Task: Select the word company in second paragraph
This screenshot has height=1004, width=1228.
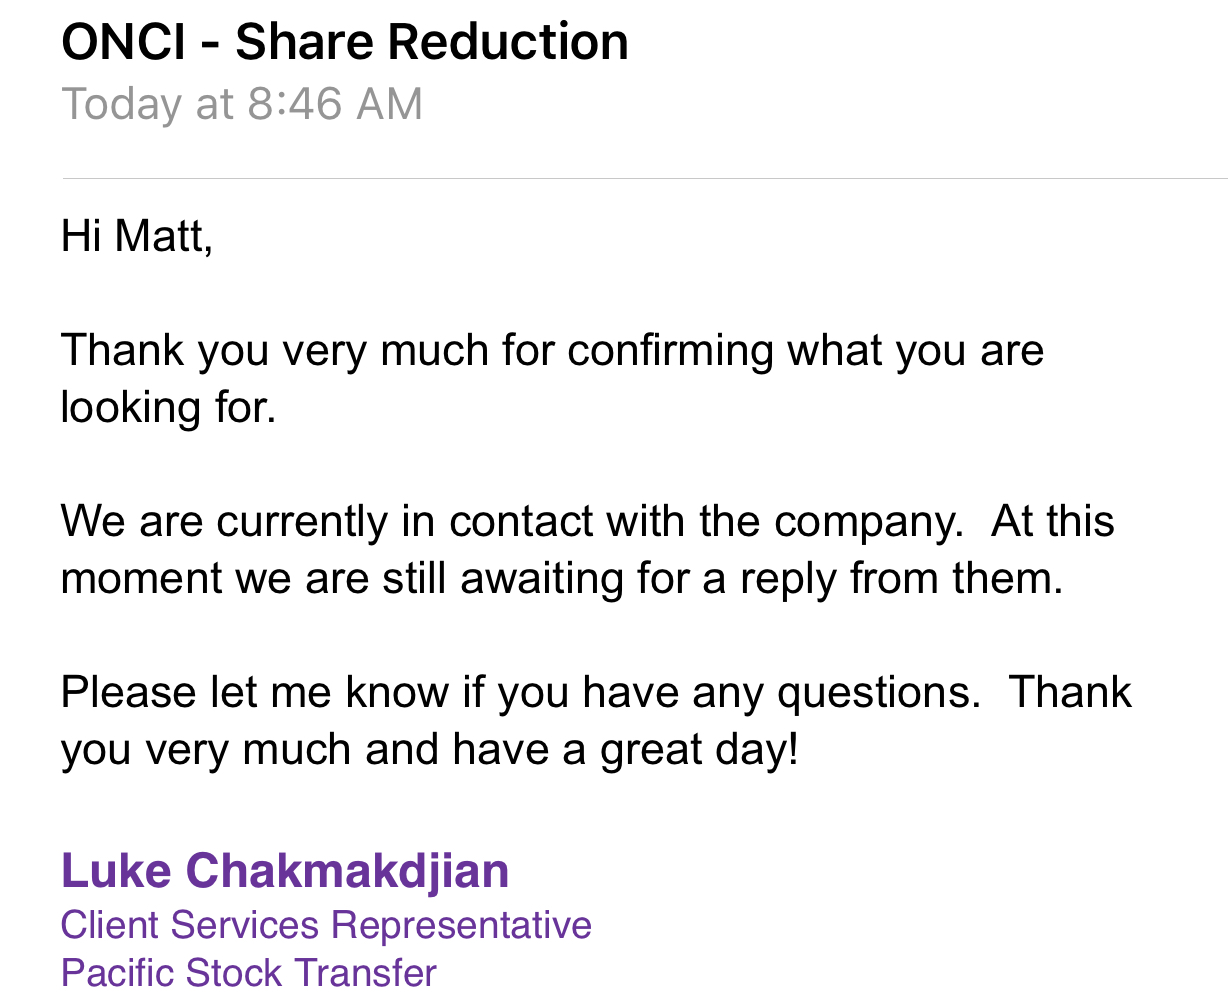Action: point(869,522)
